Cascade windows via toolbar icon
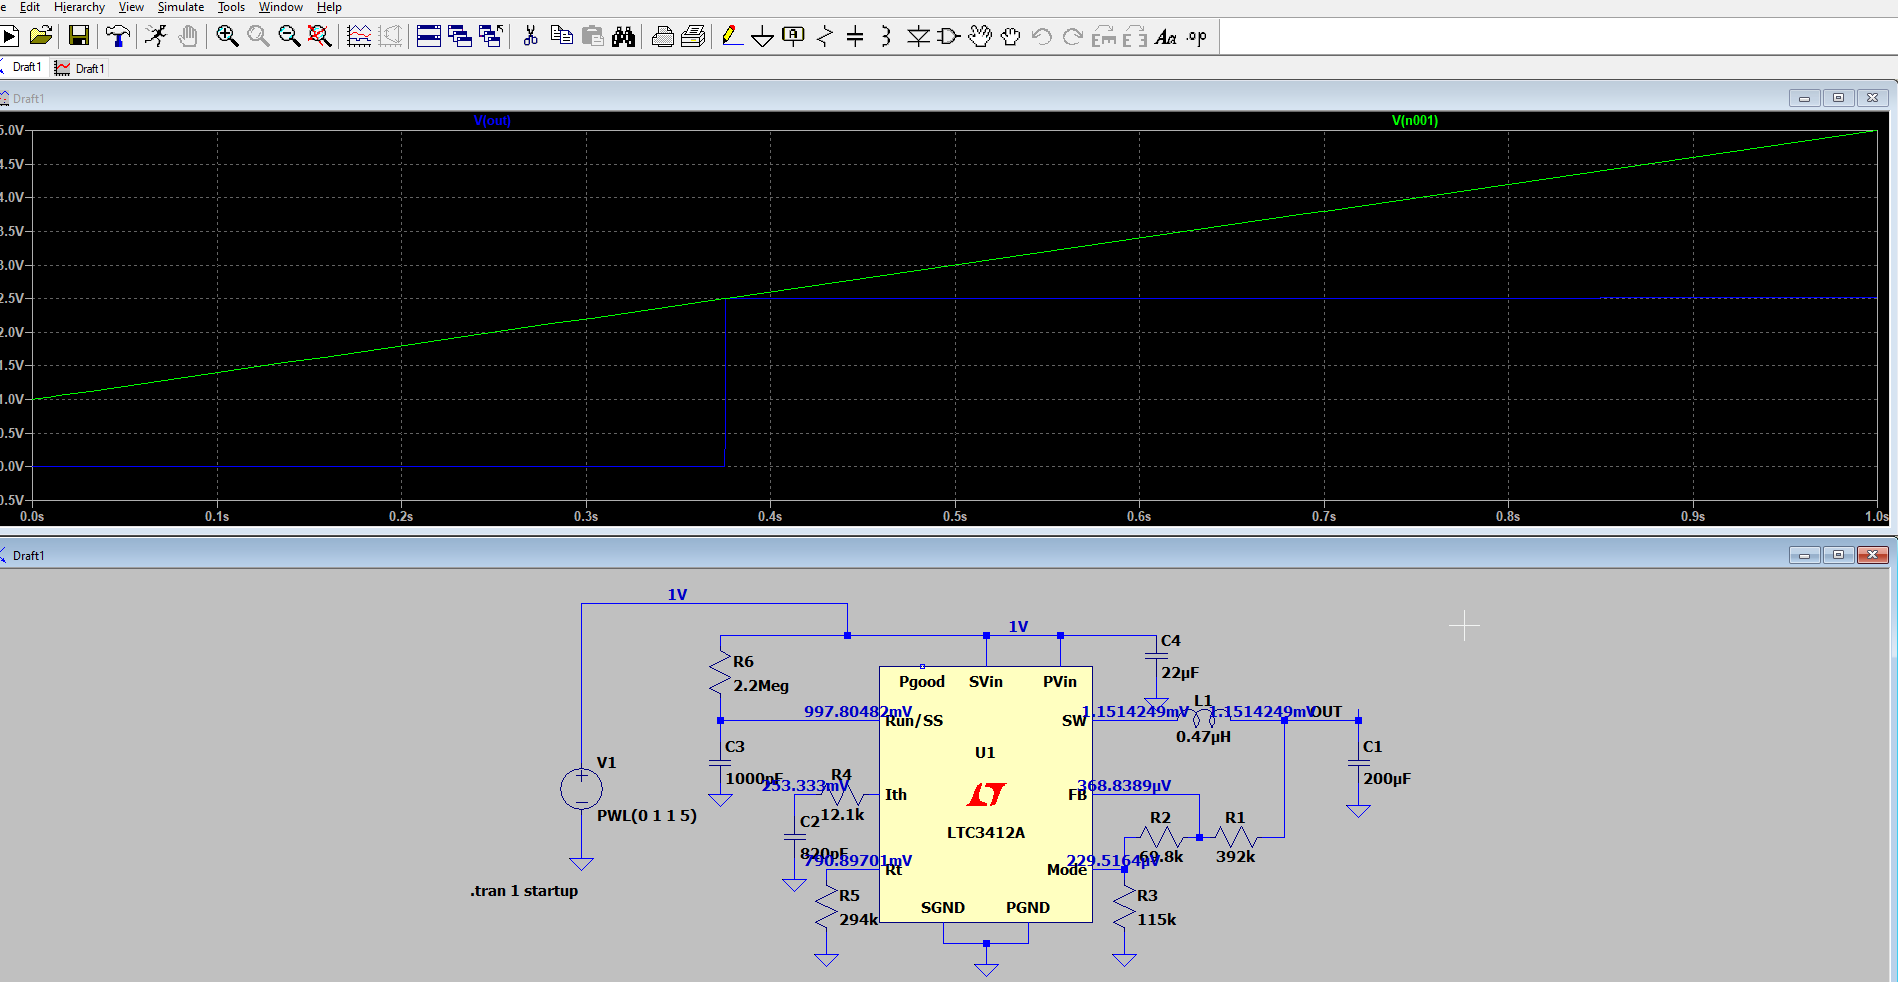The width and height of the screenshot is (1898, 982). click(460, 37)
